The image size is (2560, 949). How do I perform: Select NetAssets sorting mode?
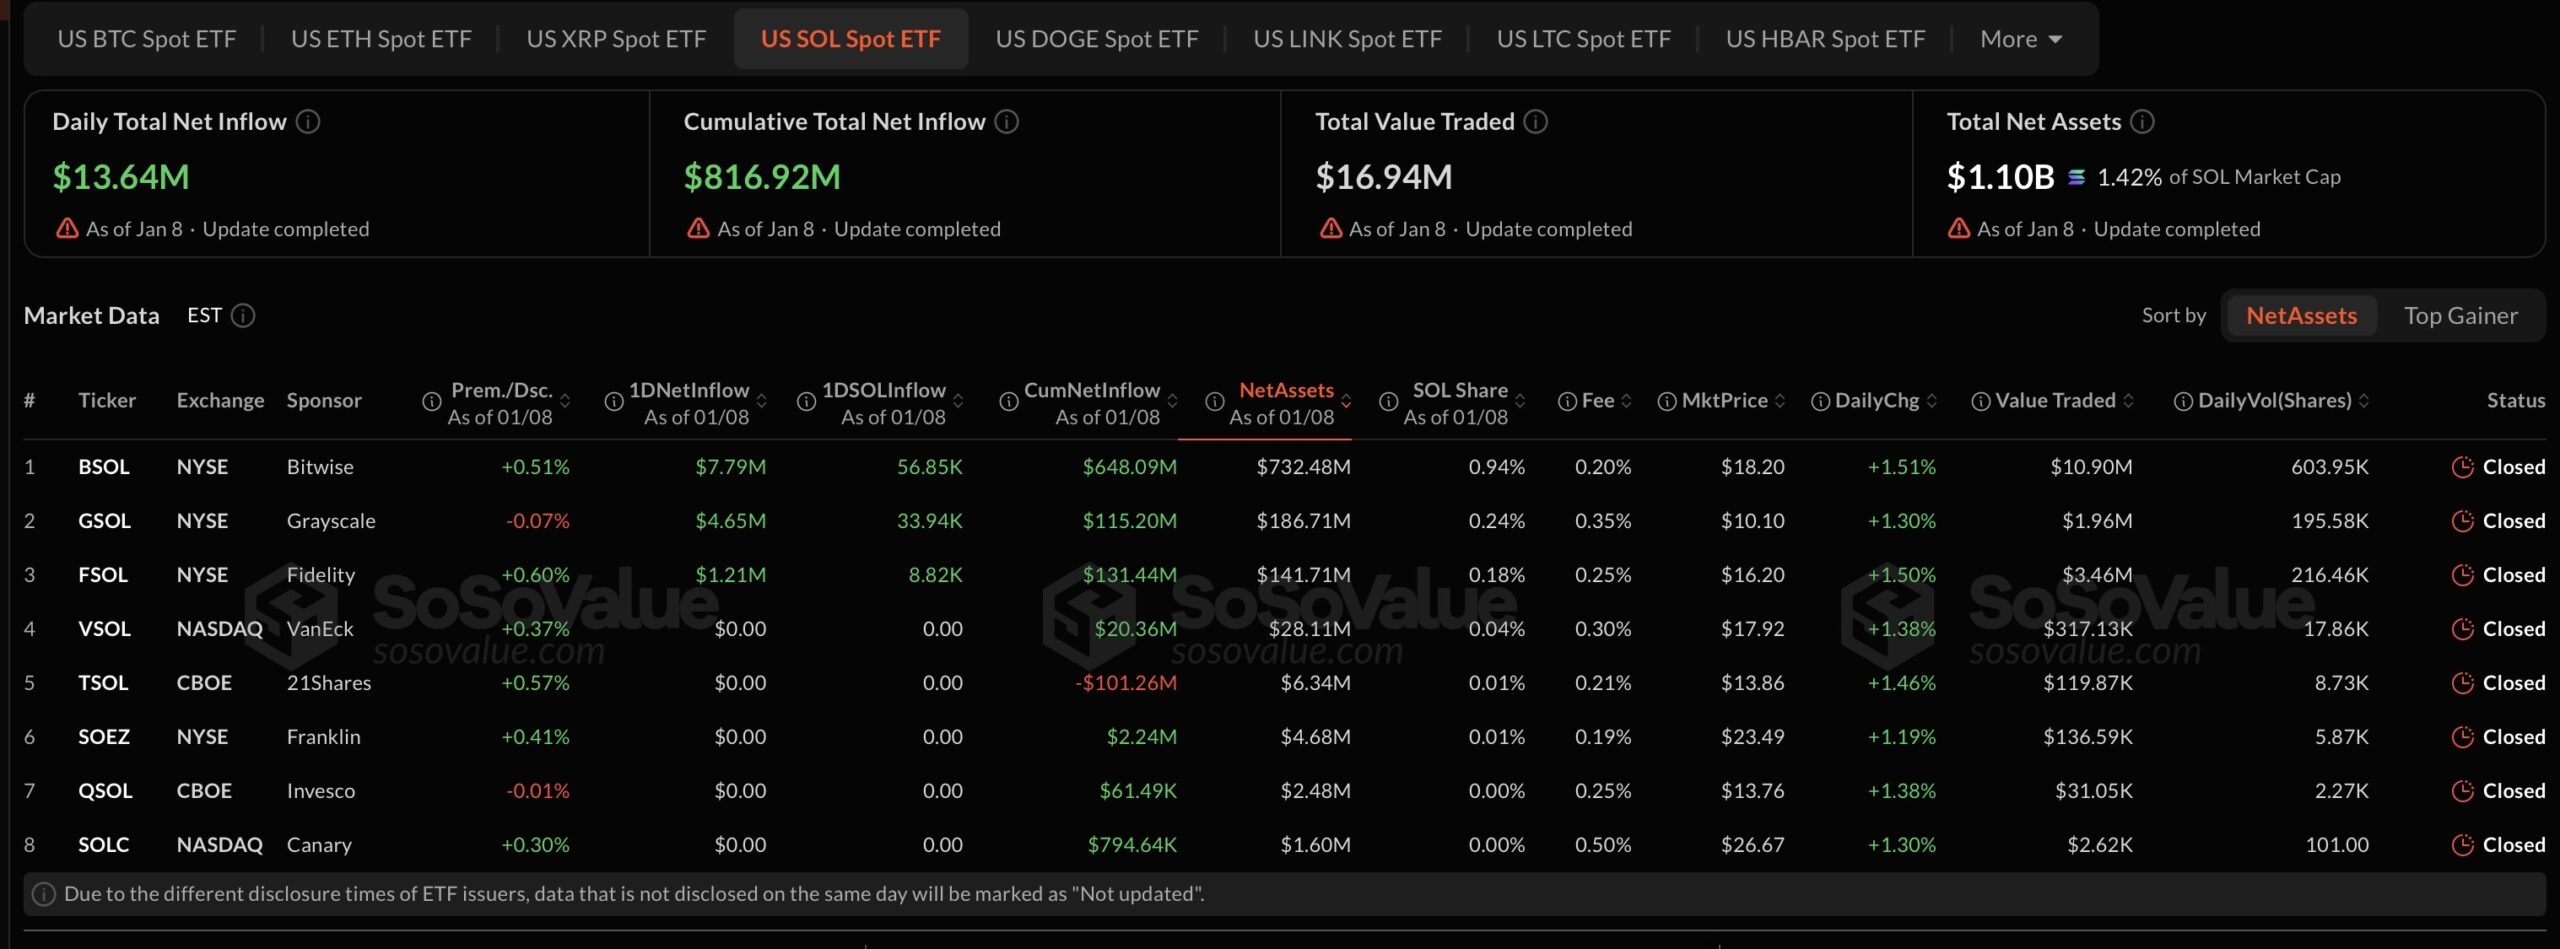pos(2300,315)
